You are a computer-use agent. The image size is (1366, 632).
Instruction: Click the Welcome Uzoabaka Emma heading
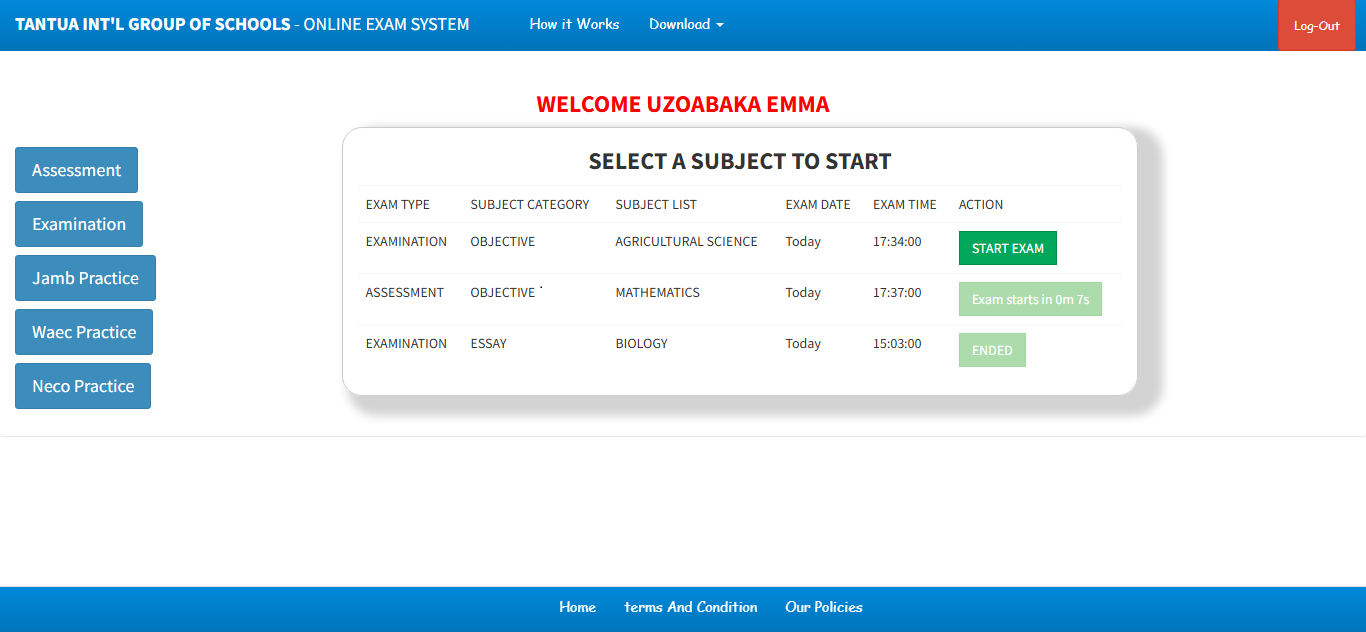(x=683, y=104)
